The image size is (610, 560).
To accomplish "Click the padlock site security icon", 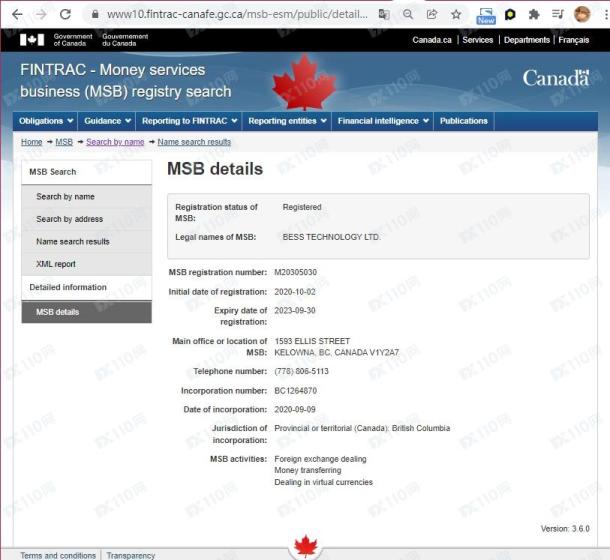I will pos(95,14).
